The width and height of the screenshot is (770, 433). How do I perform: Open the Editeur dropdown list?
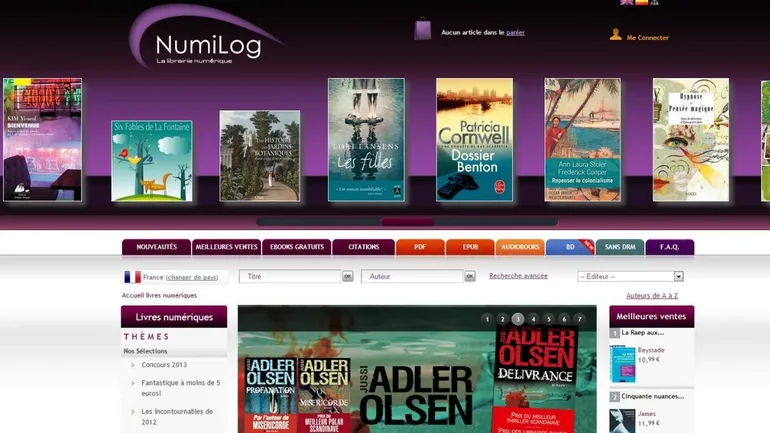tap(678, 276)
